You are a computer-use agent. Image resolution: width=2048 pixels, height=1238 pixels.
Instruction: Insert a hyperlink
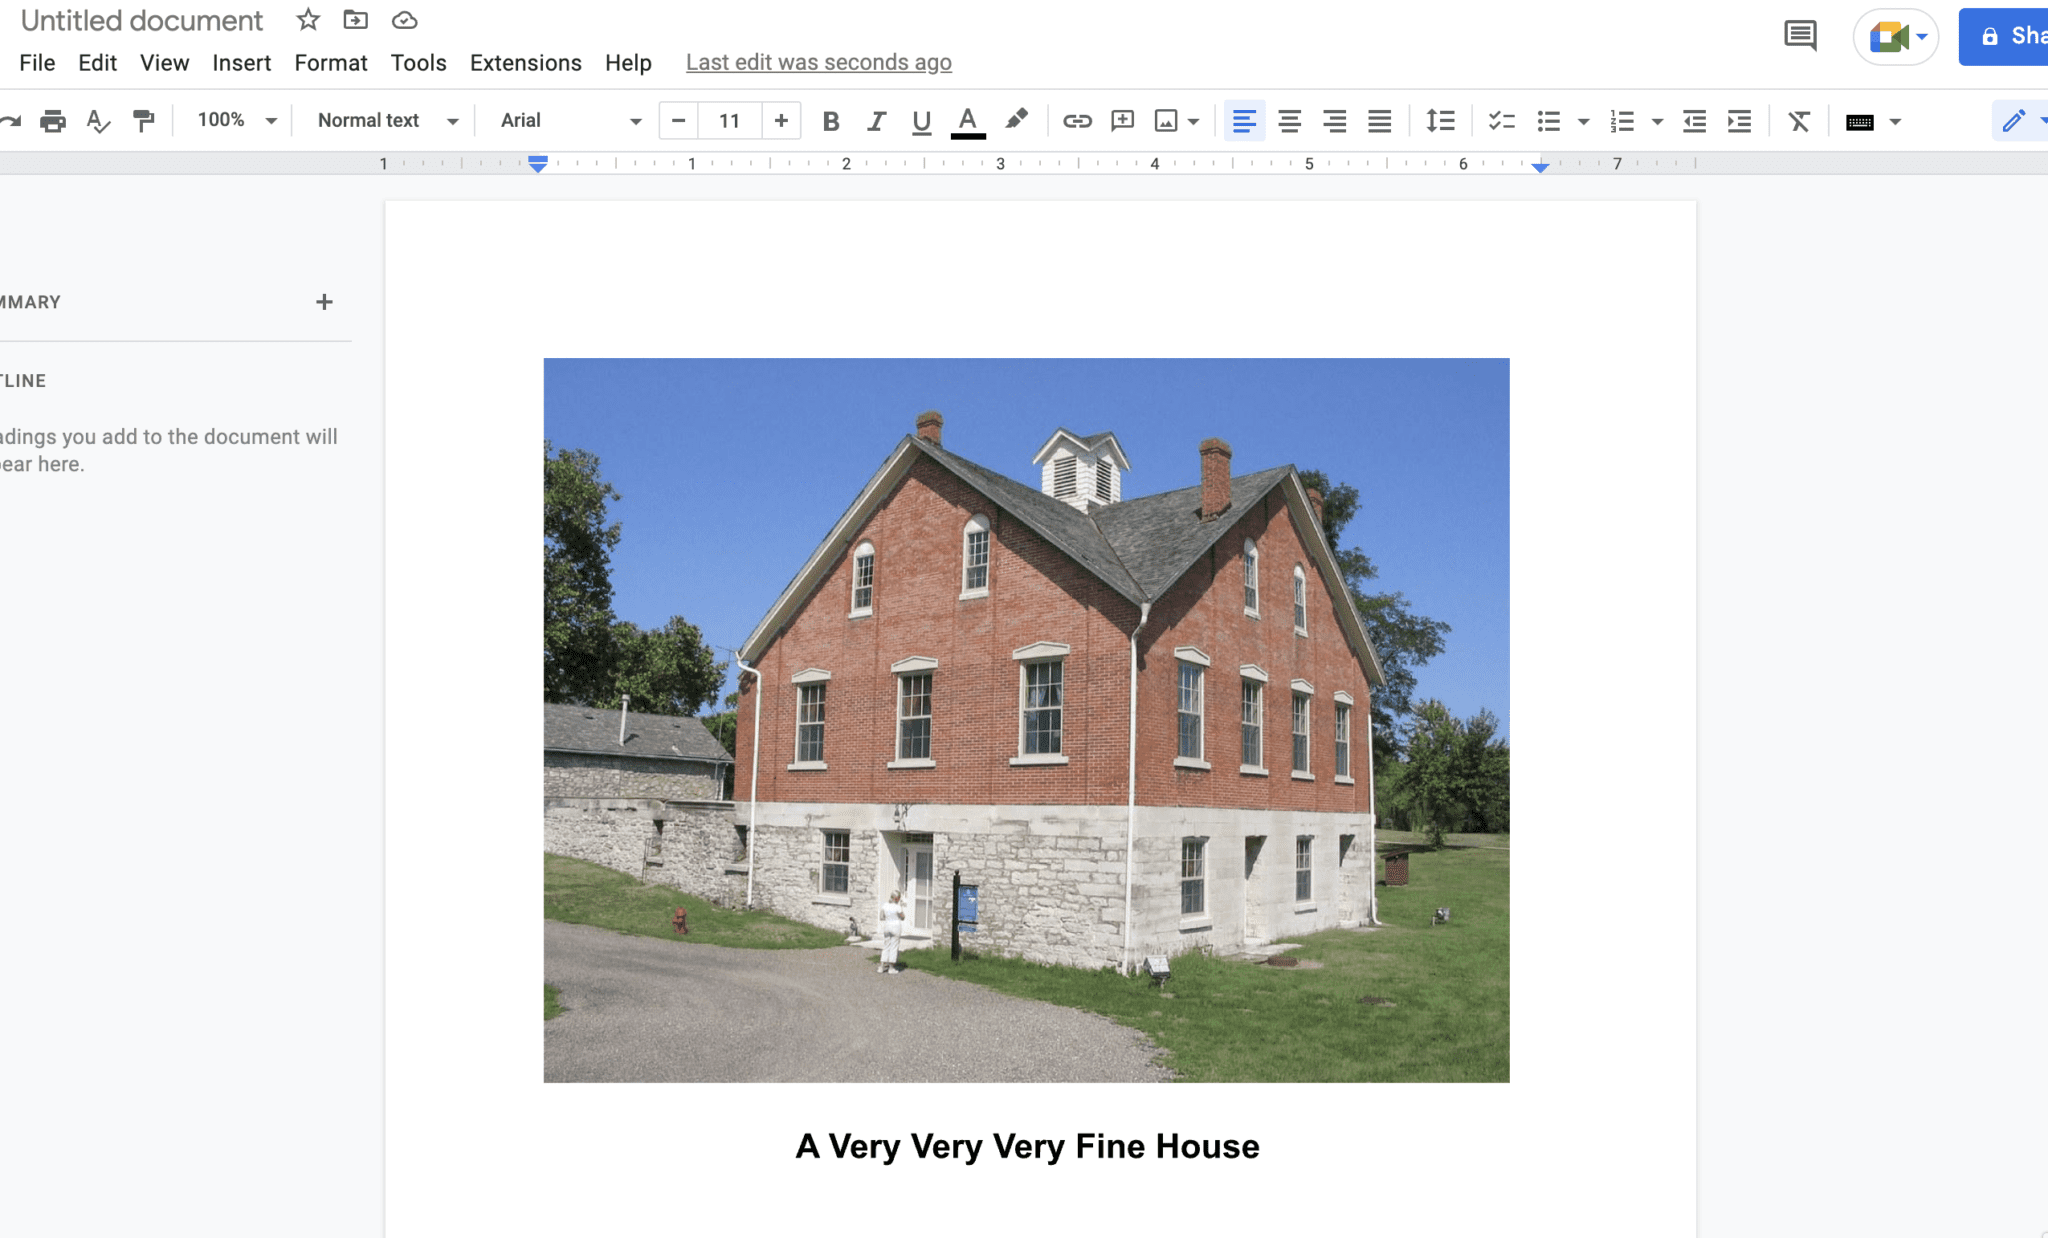(x=1077, y=121)
